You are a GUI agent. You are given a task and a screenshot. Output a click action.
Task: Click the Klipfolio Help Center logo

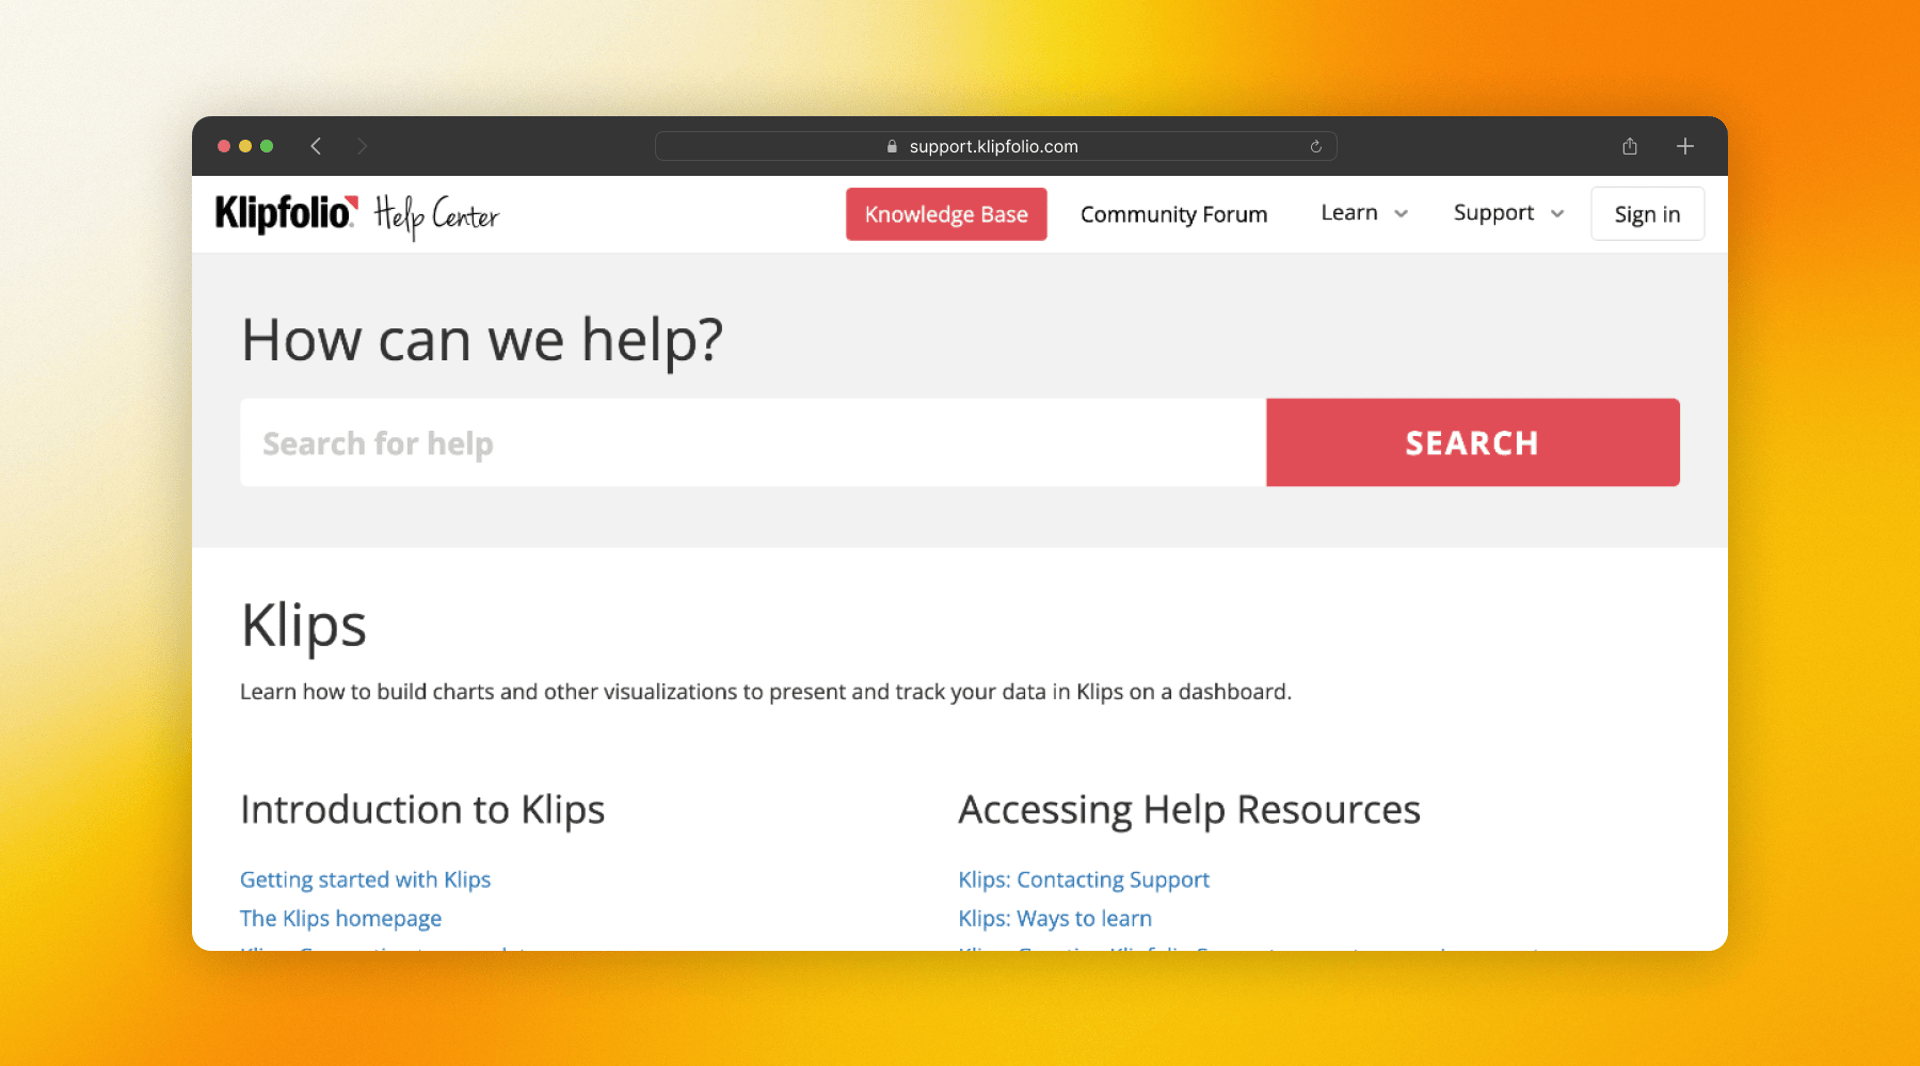pos(356,214)
